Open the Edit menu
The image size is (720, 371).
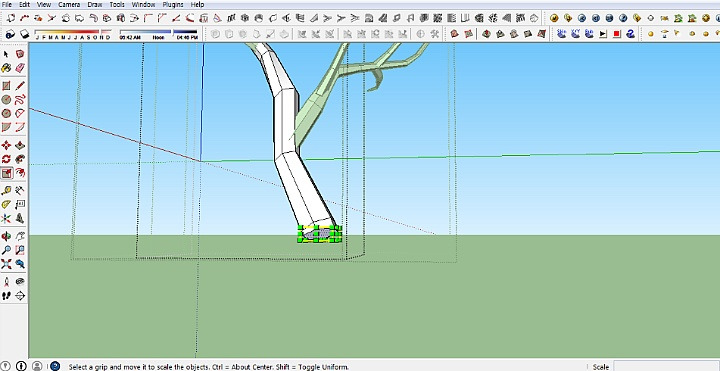(x=24, y=5)
